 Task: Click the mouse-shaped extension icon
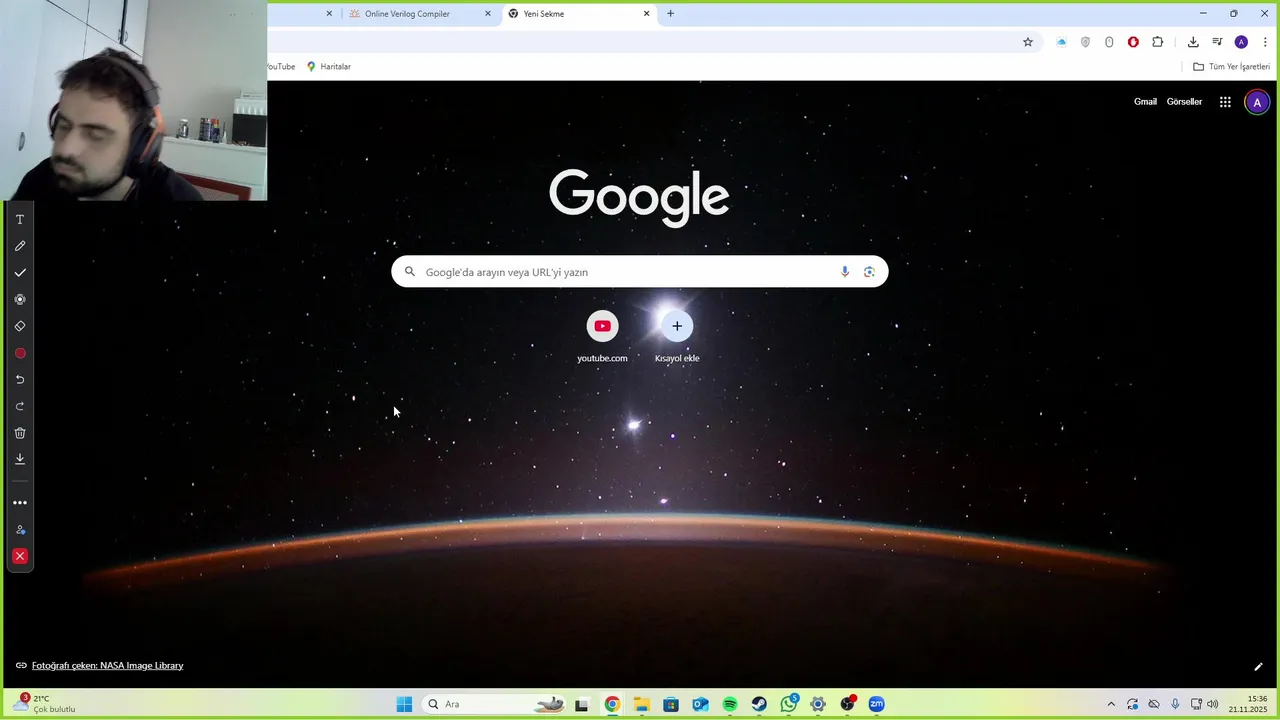coord(1109,42)
